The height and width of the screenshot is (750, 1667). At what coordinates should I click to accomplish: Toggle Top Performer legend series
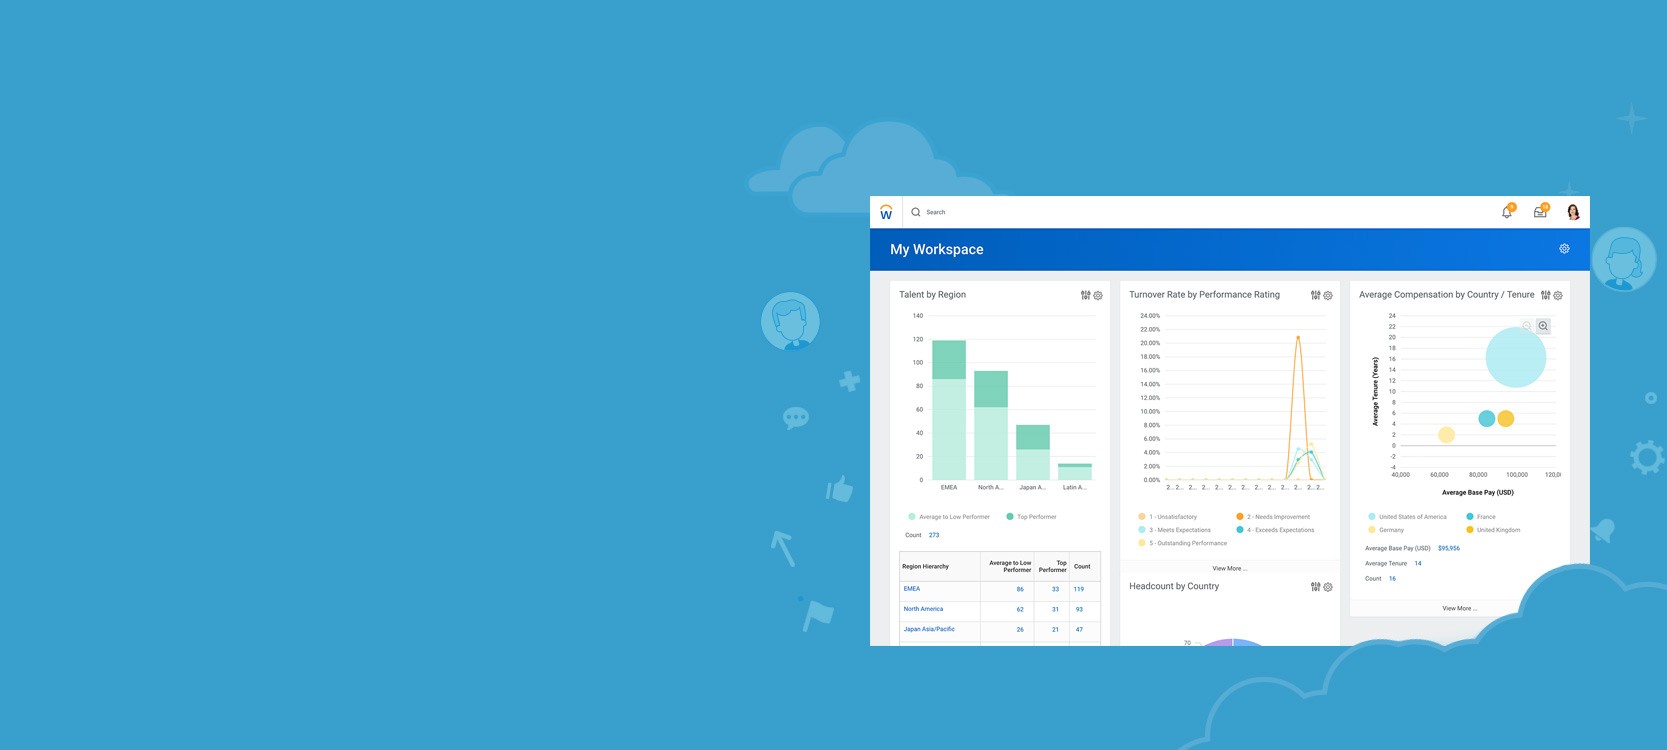pyautogui.click(x=1036, y=517)
